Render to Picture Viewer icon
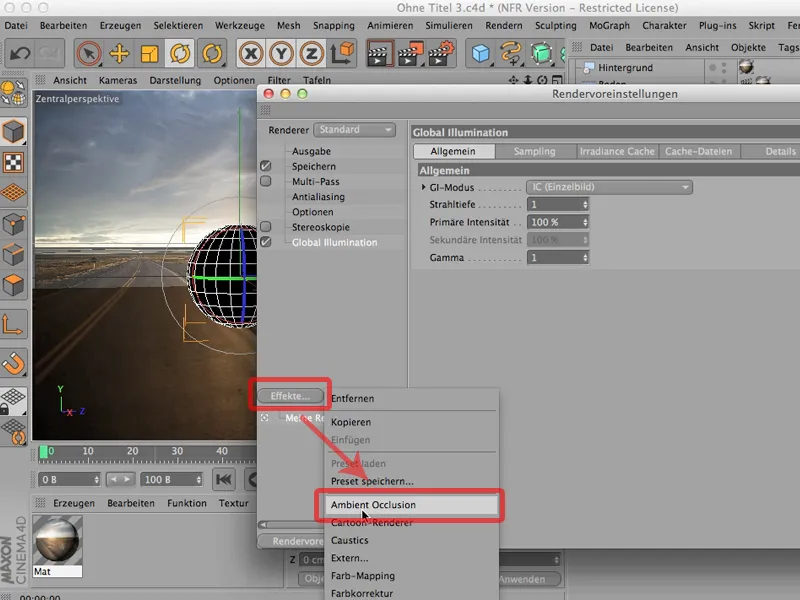This screenshot has height=600, width=800. (410, 53)
